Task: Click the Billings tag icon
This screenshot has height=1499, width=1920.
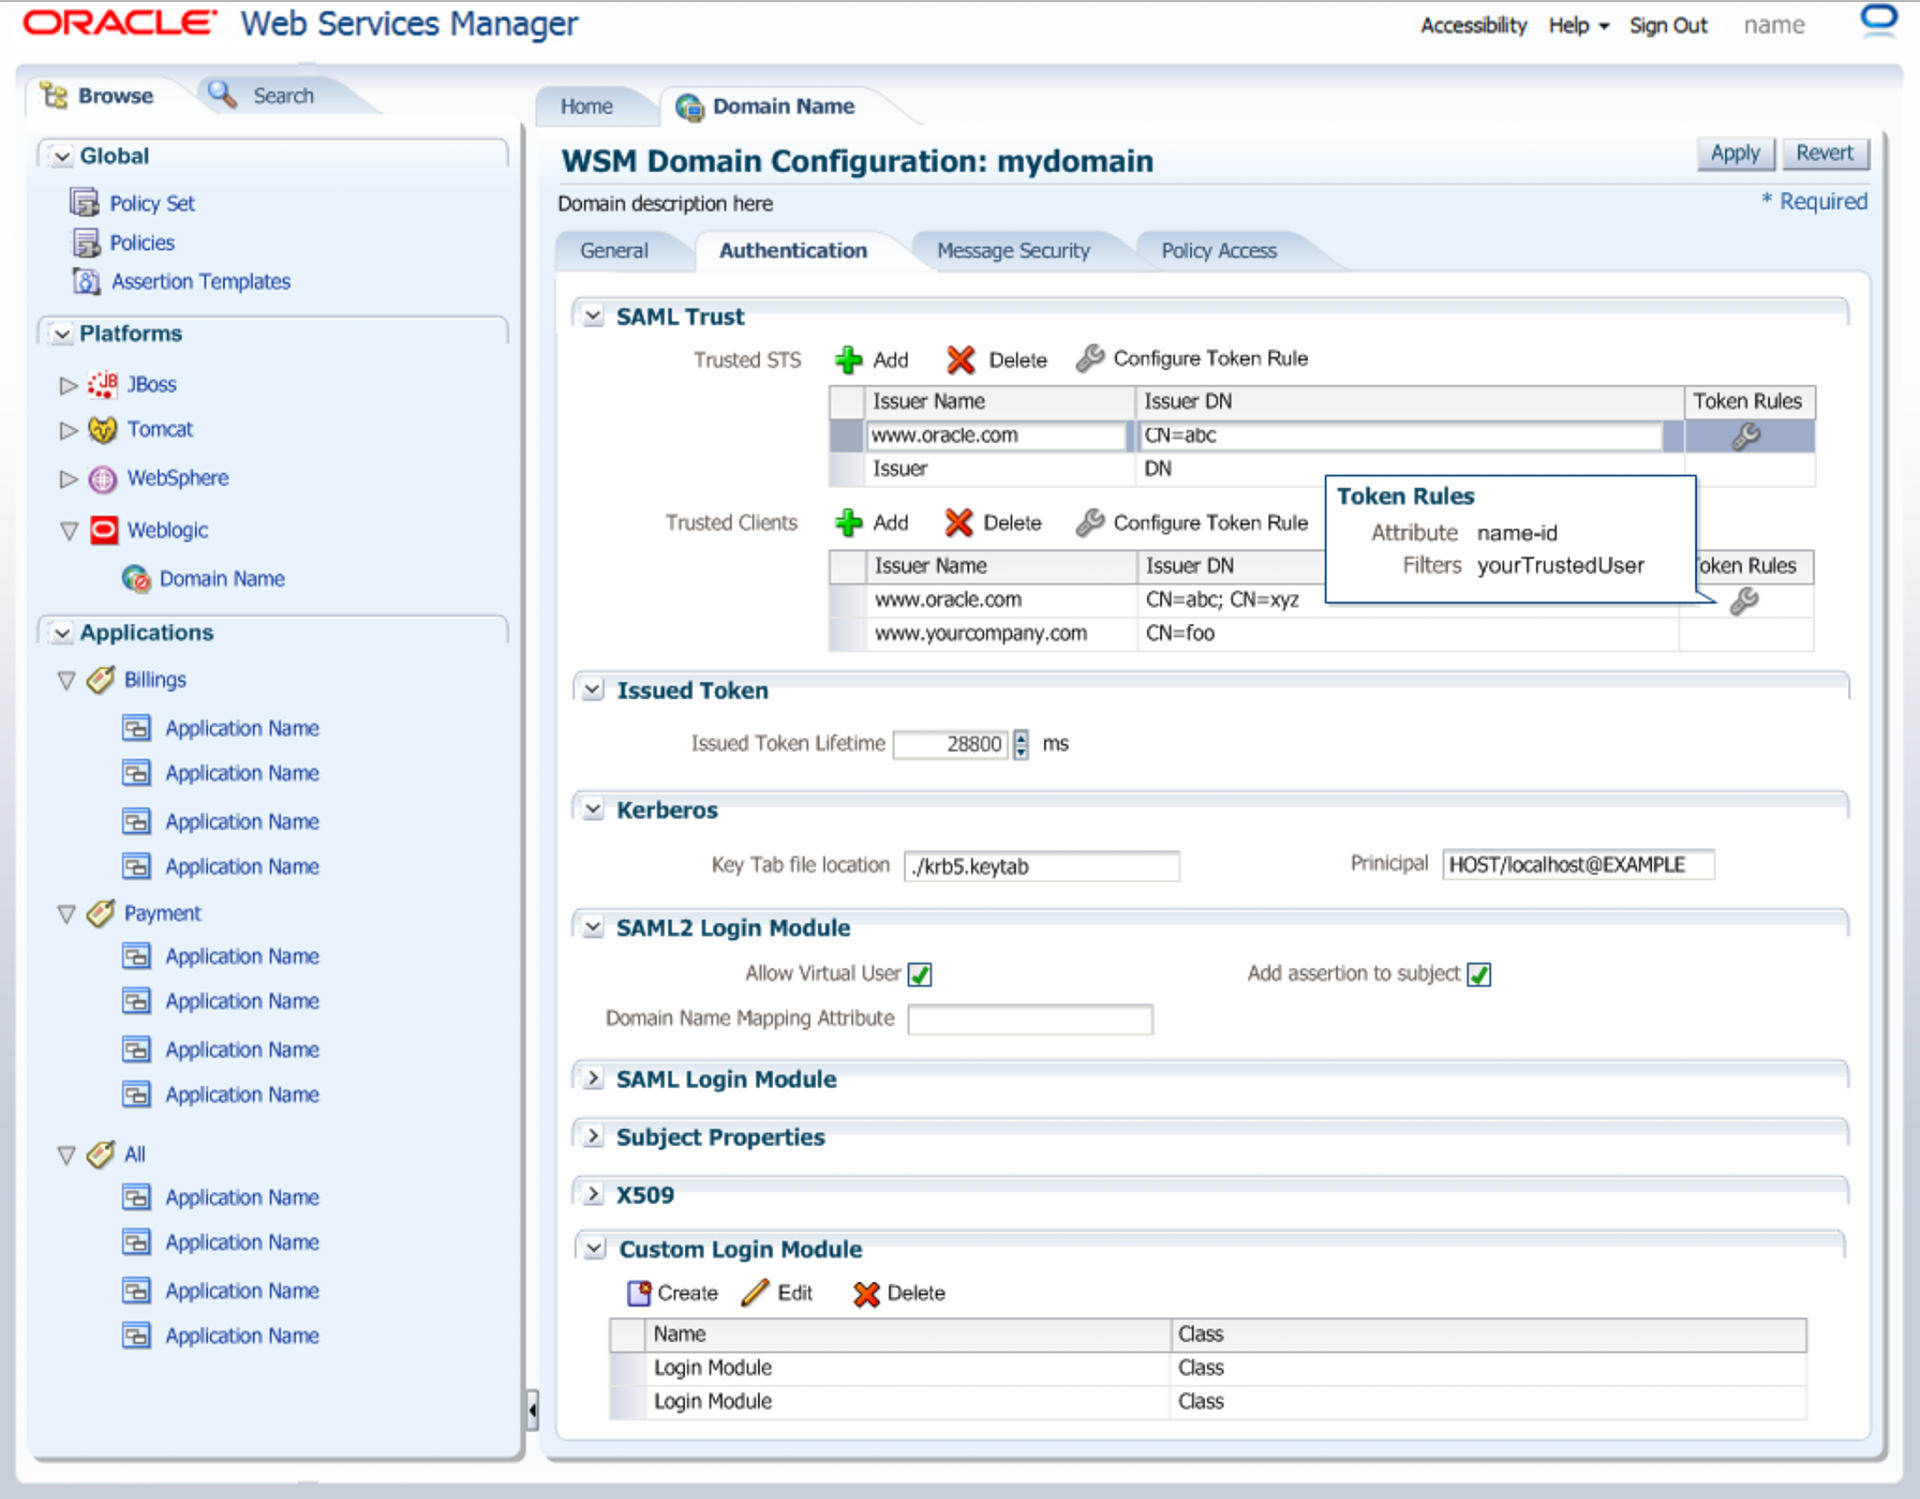Action: pos(101,680)
